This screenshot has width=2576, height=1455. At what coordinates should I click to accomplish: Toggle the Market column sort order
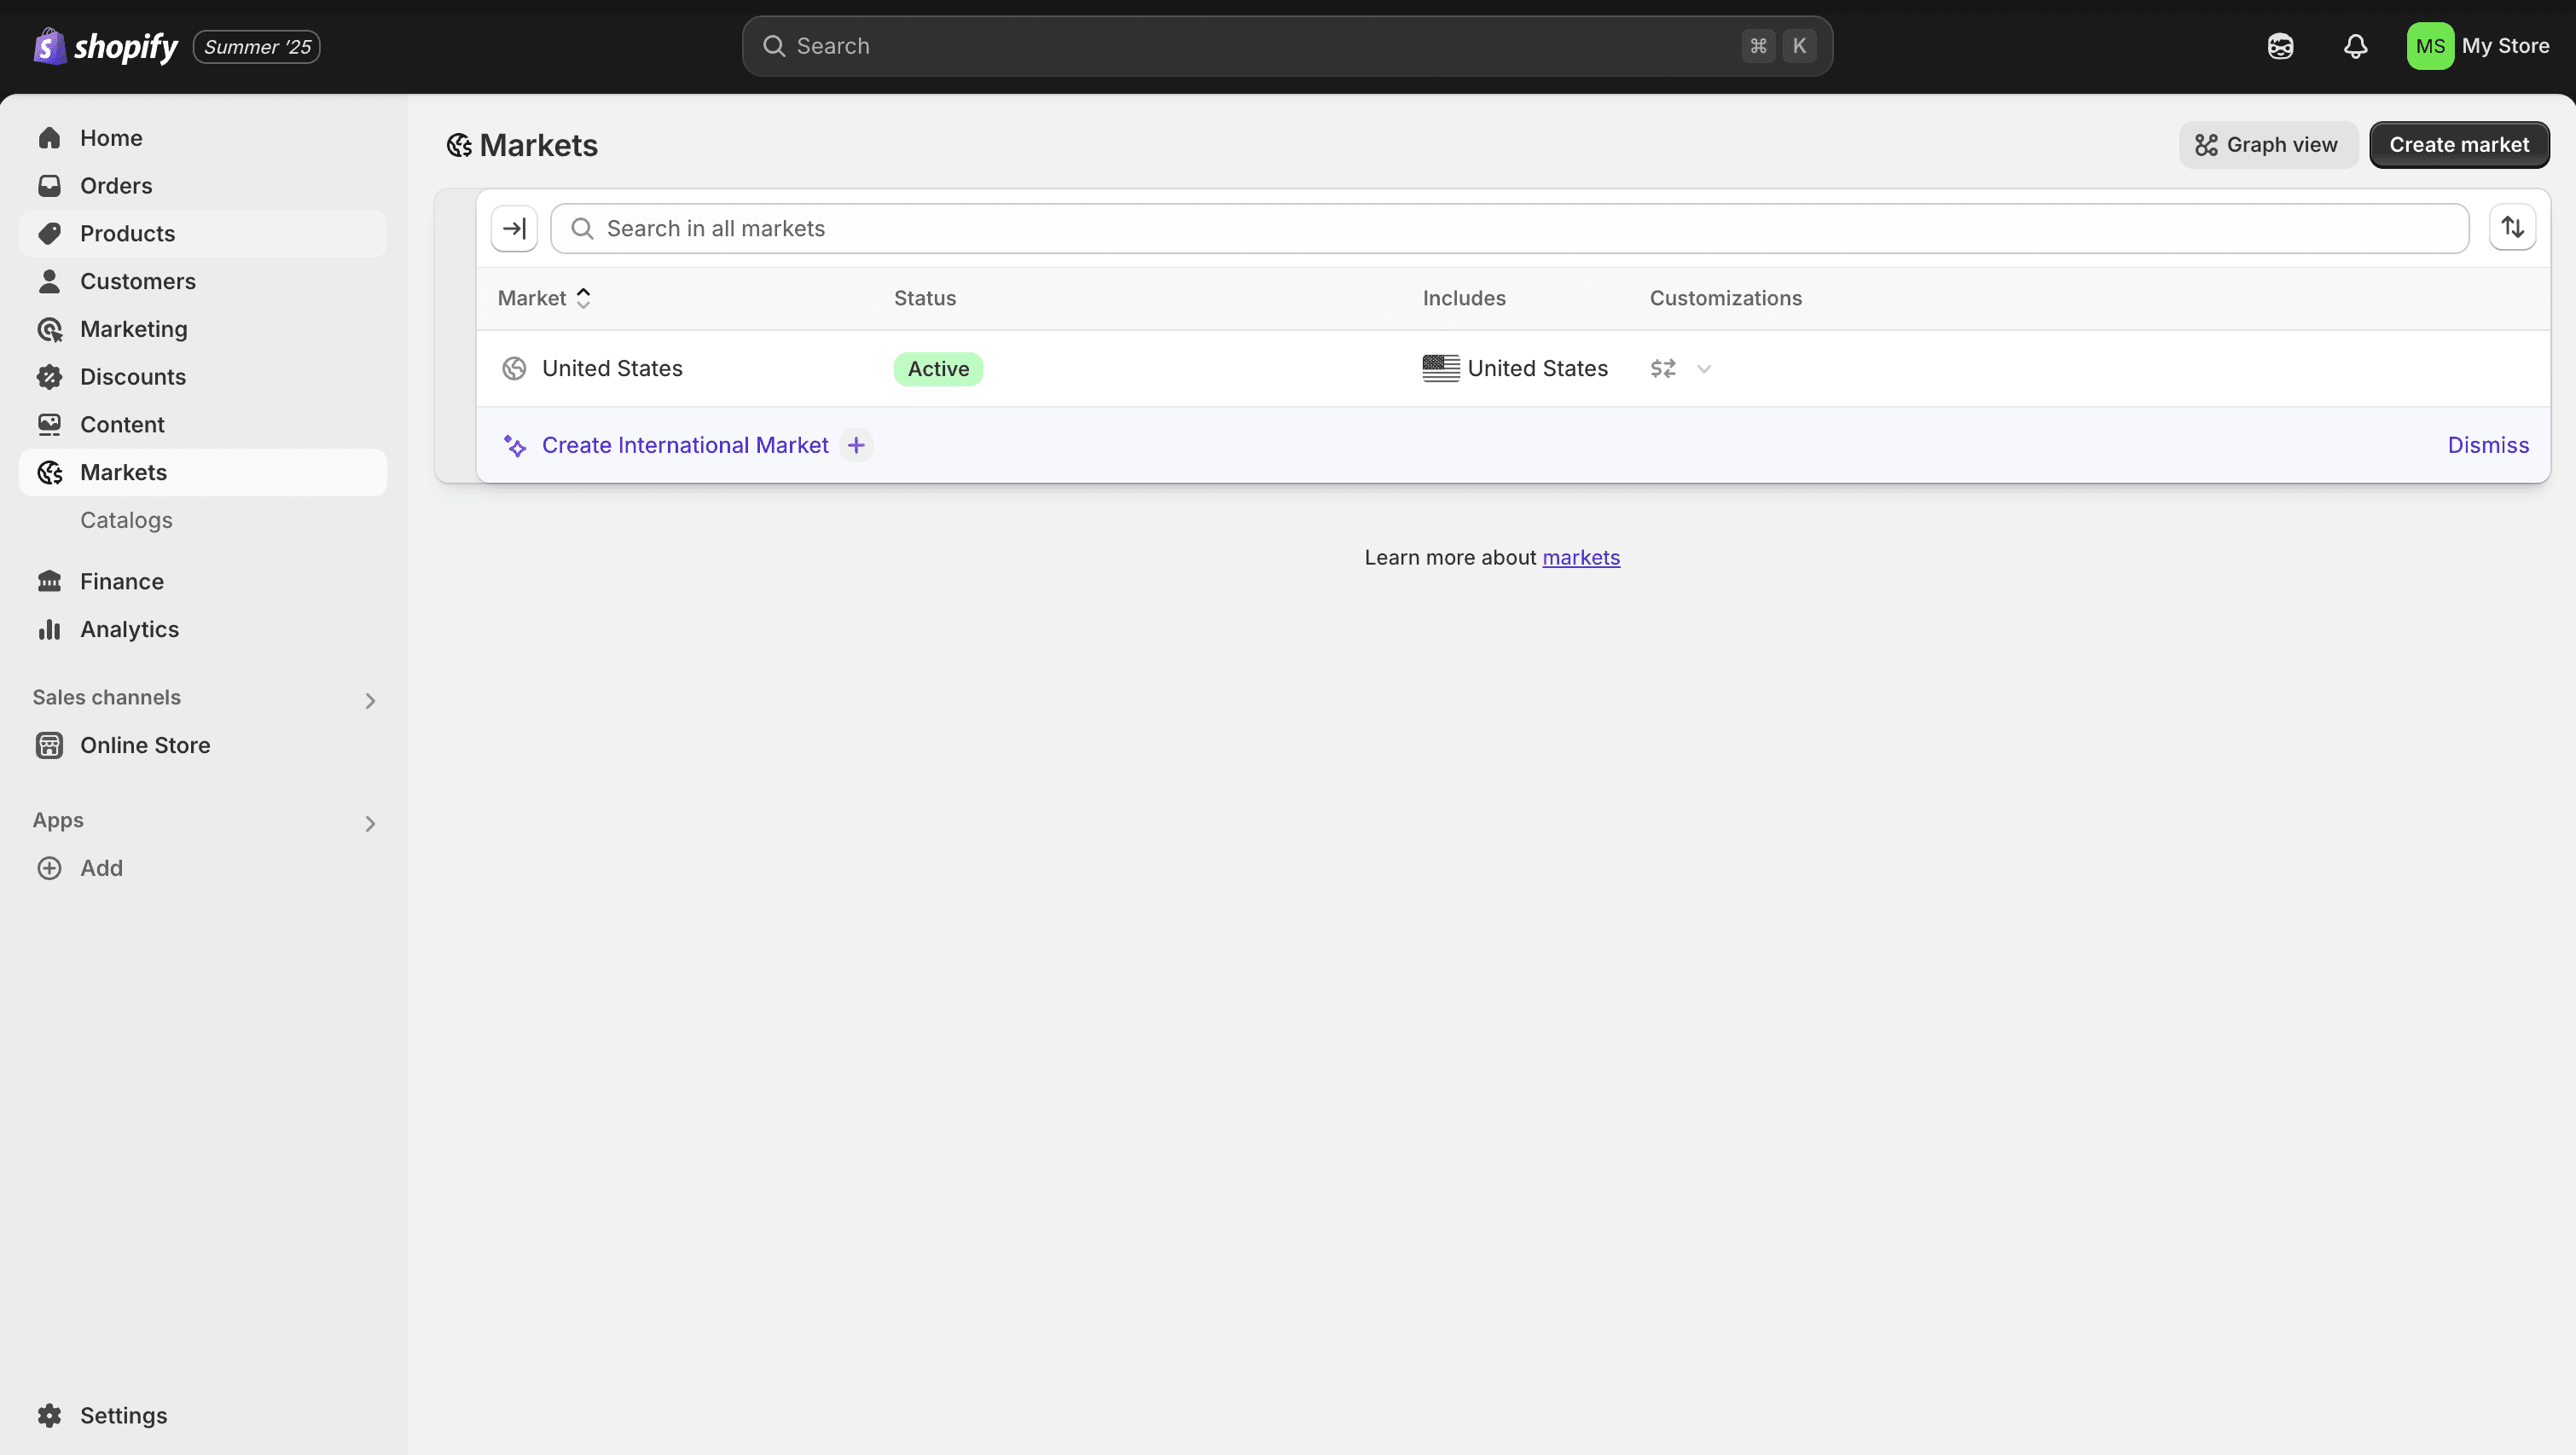(584, 297)
